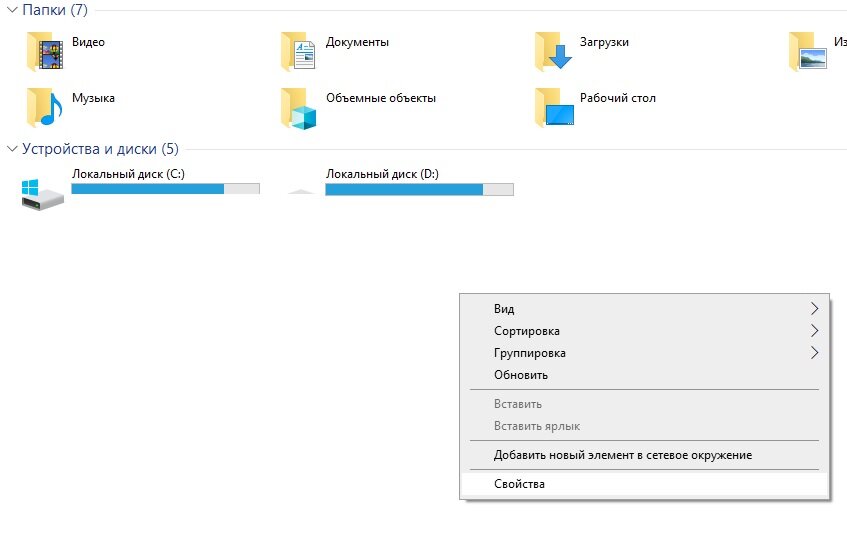847x551 pixels.
Task: Click the greyed Вставить ярлык entry
Action: (644, 426)
